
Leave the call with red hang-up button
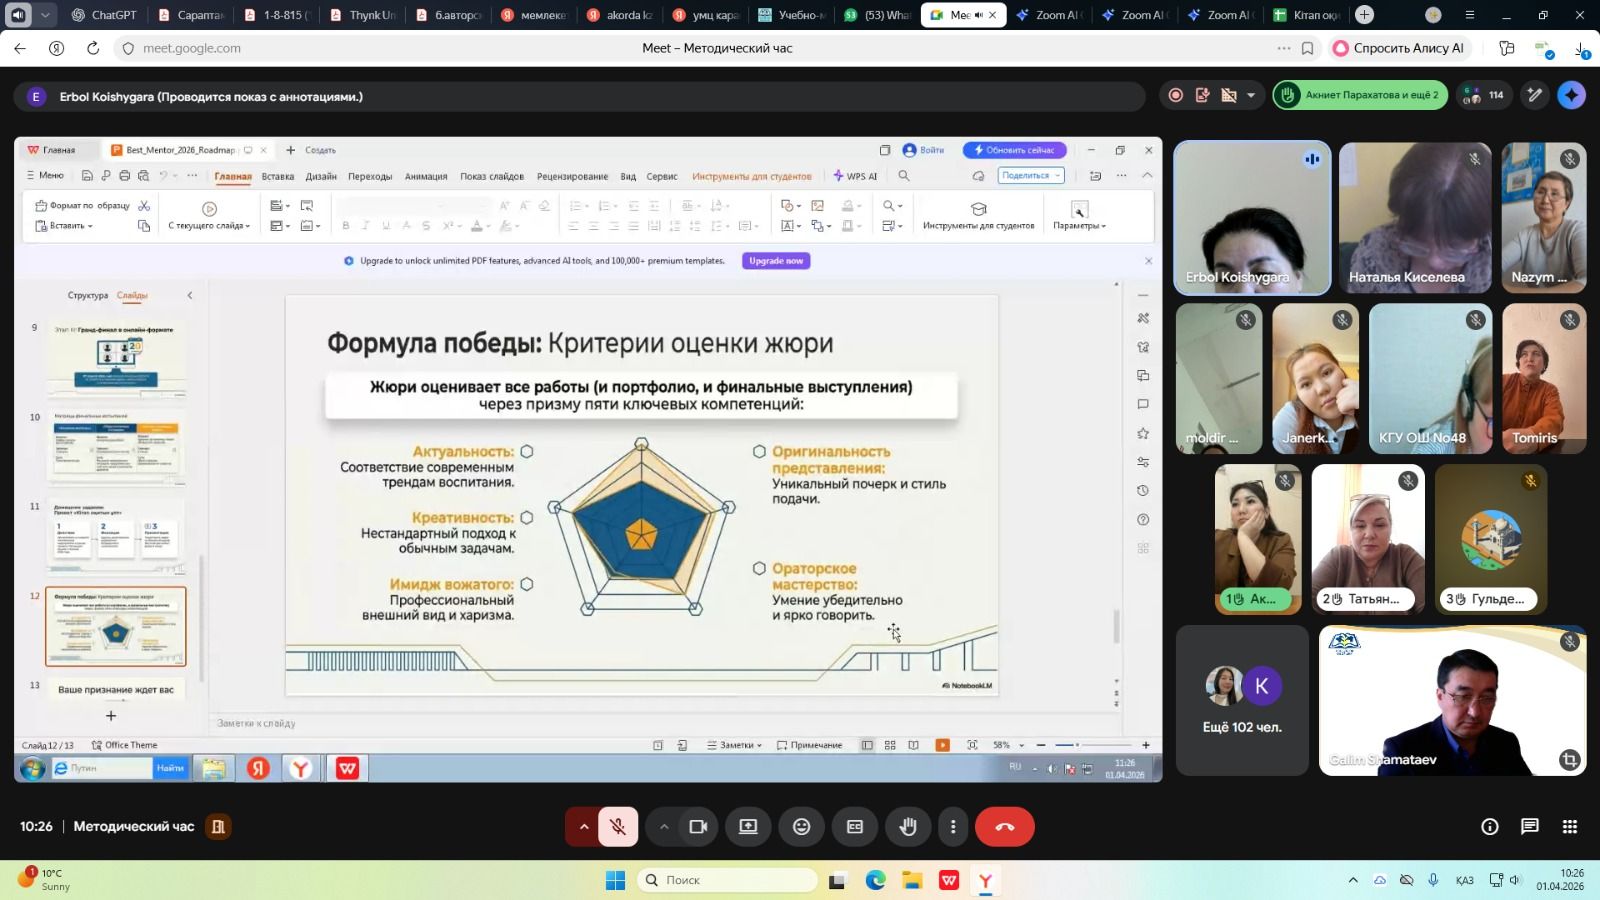1004,827
